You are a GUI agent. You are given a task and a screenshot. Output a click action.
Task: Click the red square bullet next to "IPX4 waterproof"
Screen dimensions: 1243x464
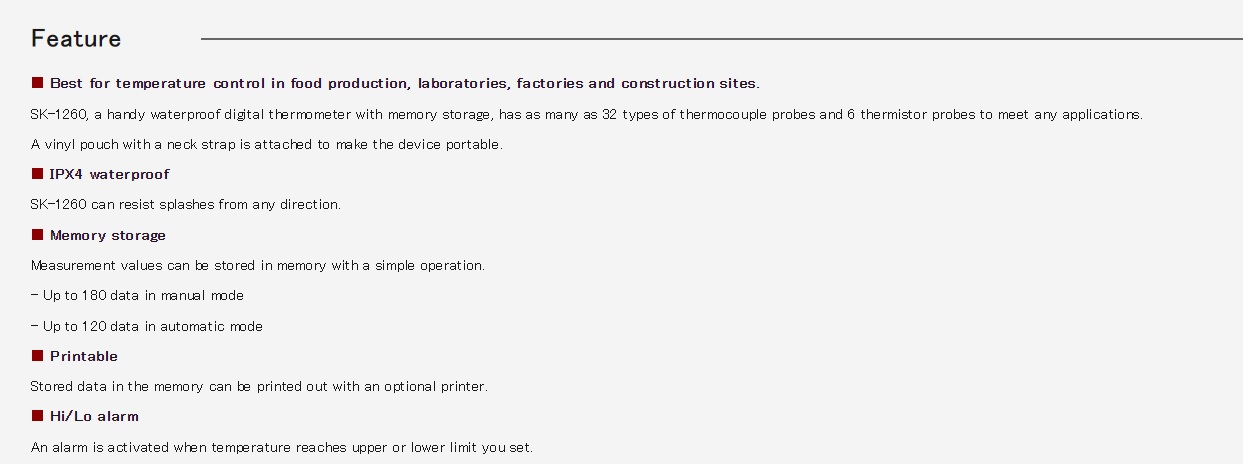[x=37, y=174]
